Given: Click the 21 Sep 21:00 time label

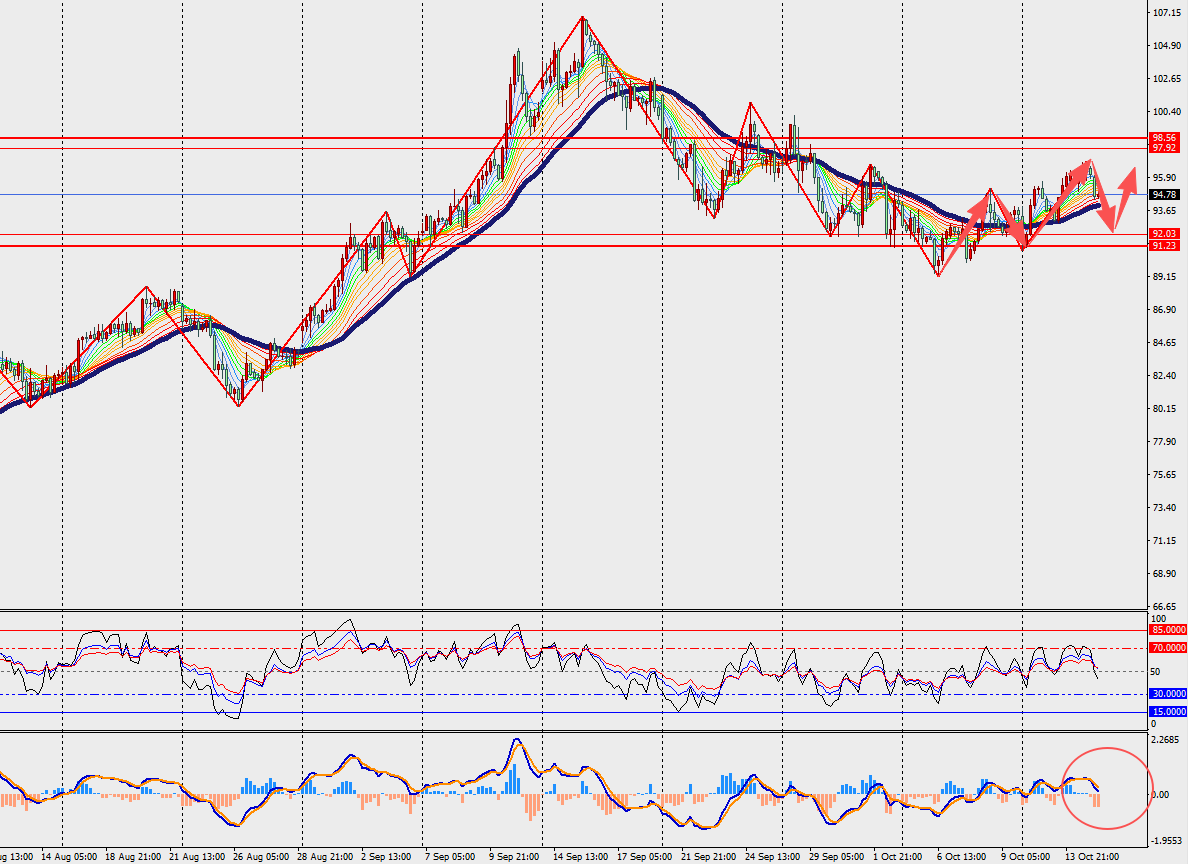Looking at the screenshot, I should [709, 857].
